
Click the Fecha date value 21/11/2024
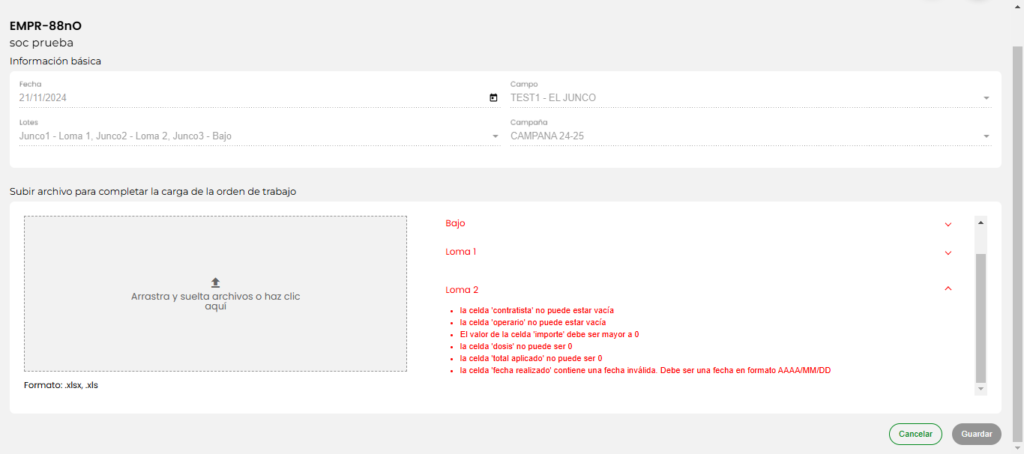coord(48,98)
